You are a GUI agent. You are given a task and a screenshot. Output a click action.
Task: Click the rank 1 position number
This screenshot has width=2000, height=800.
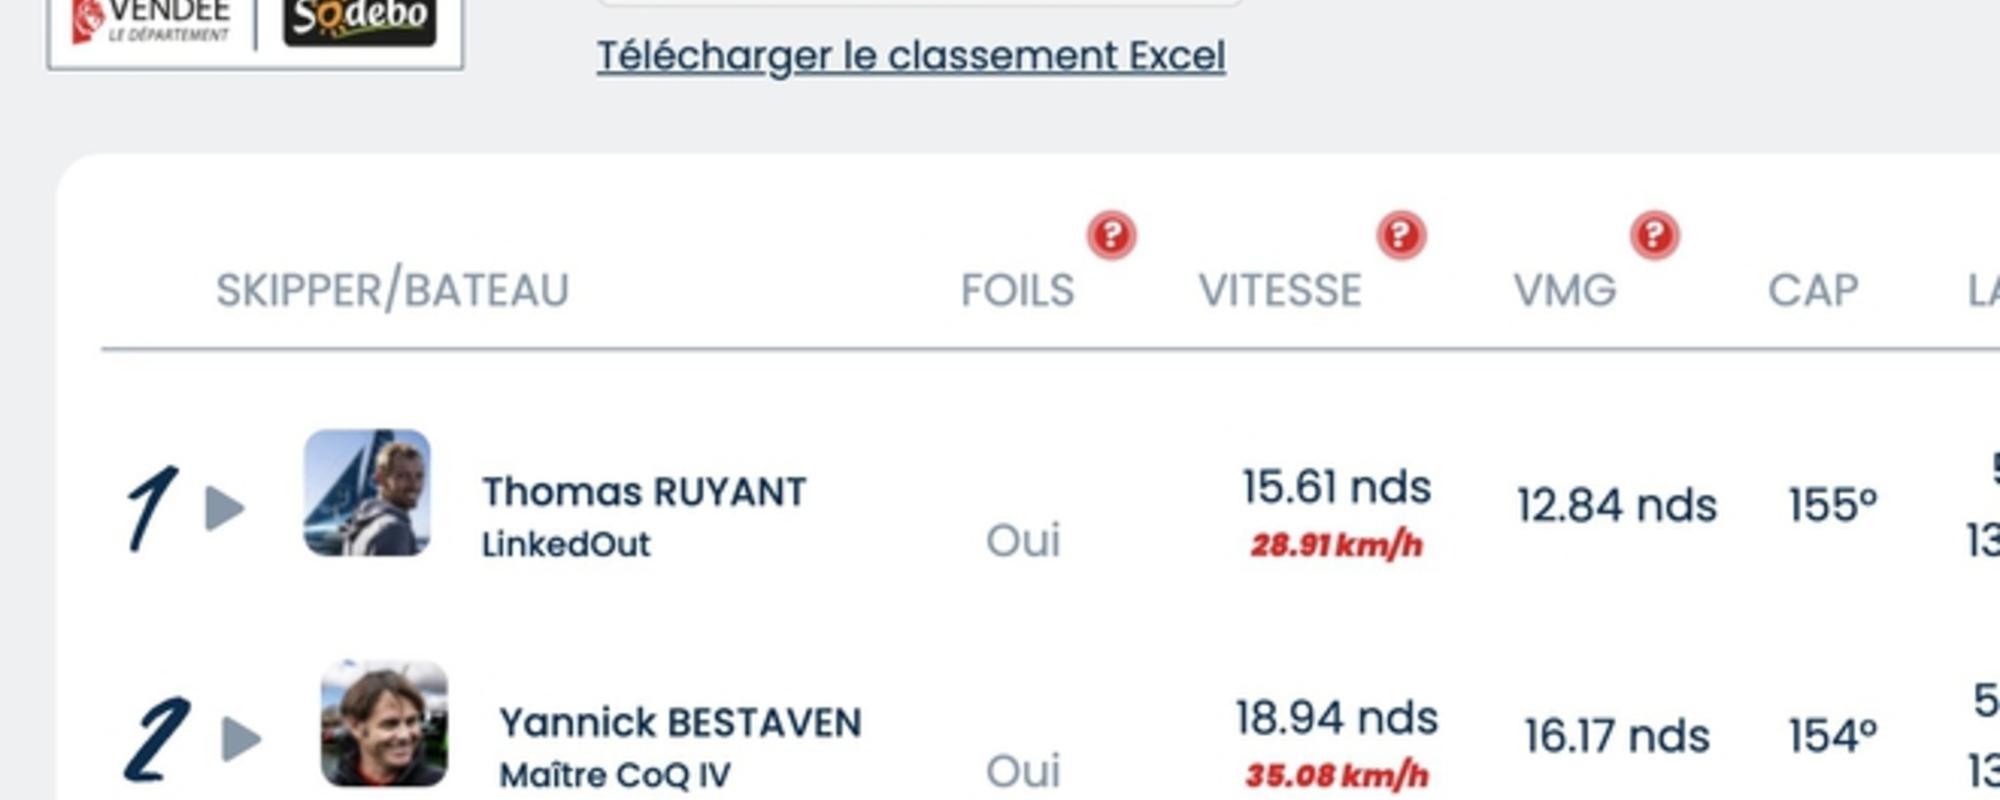click(152, 508)
